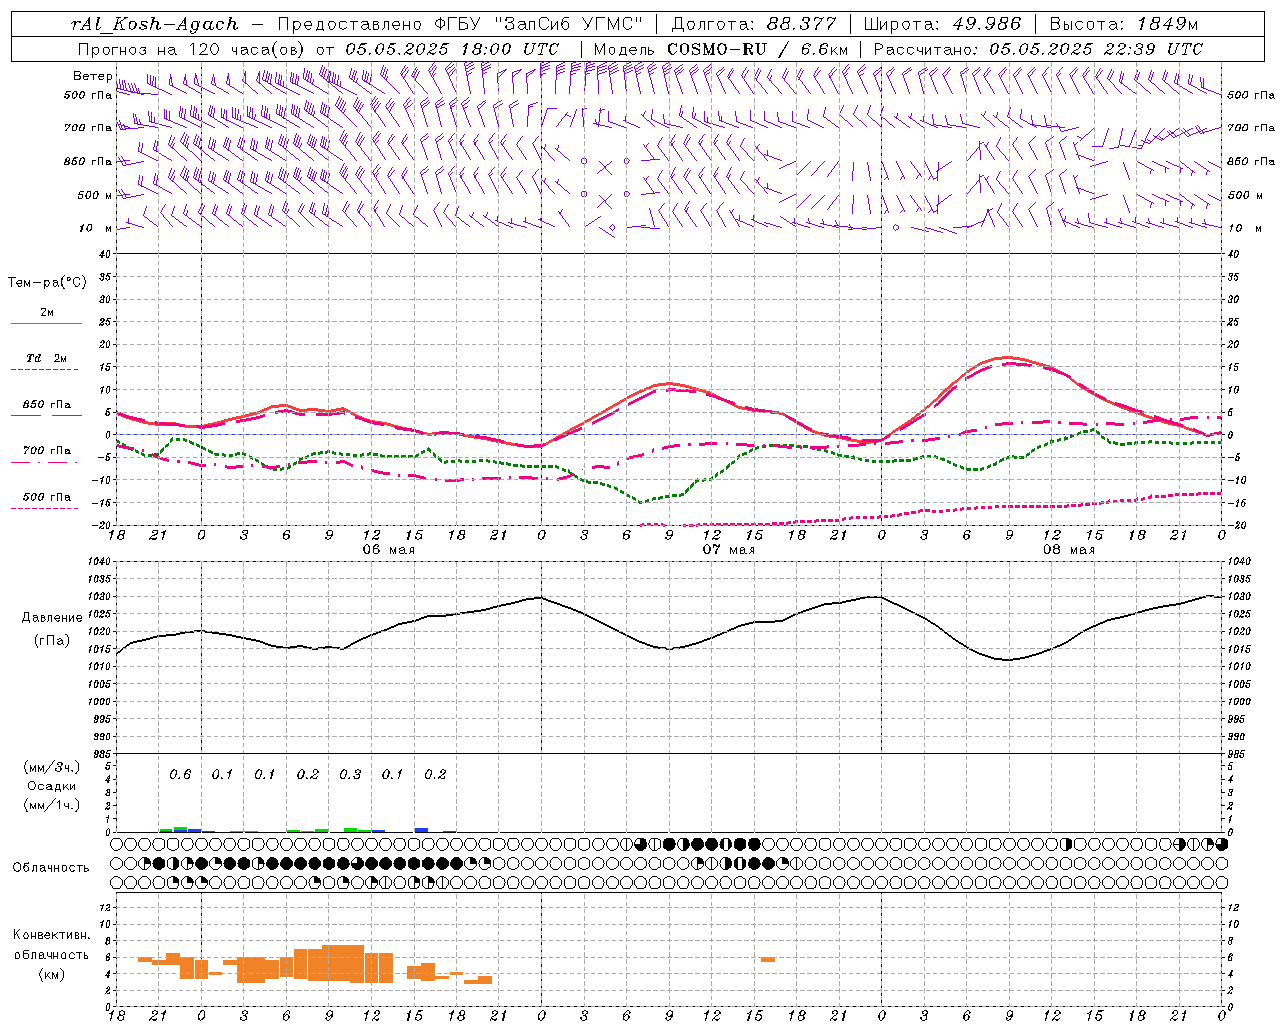
Task: Click the Осадки label
Action: pos(52,786)
